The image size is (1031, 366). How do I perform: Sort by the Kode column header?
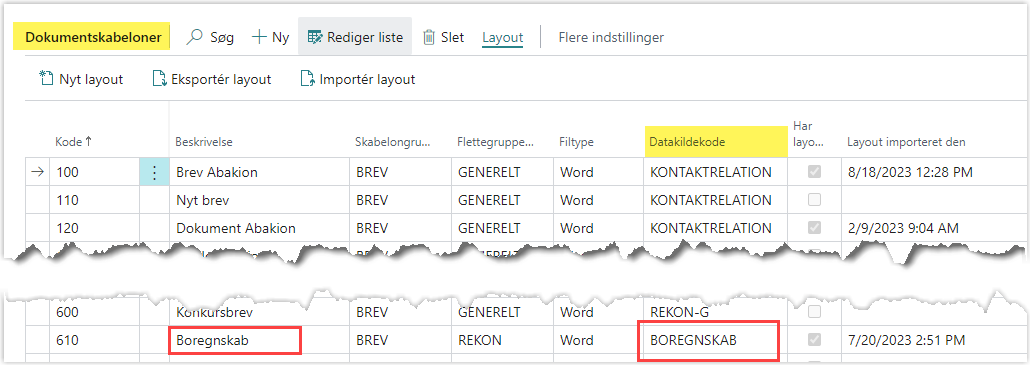[73, 141]
